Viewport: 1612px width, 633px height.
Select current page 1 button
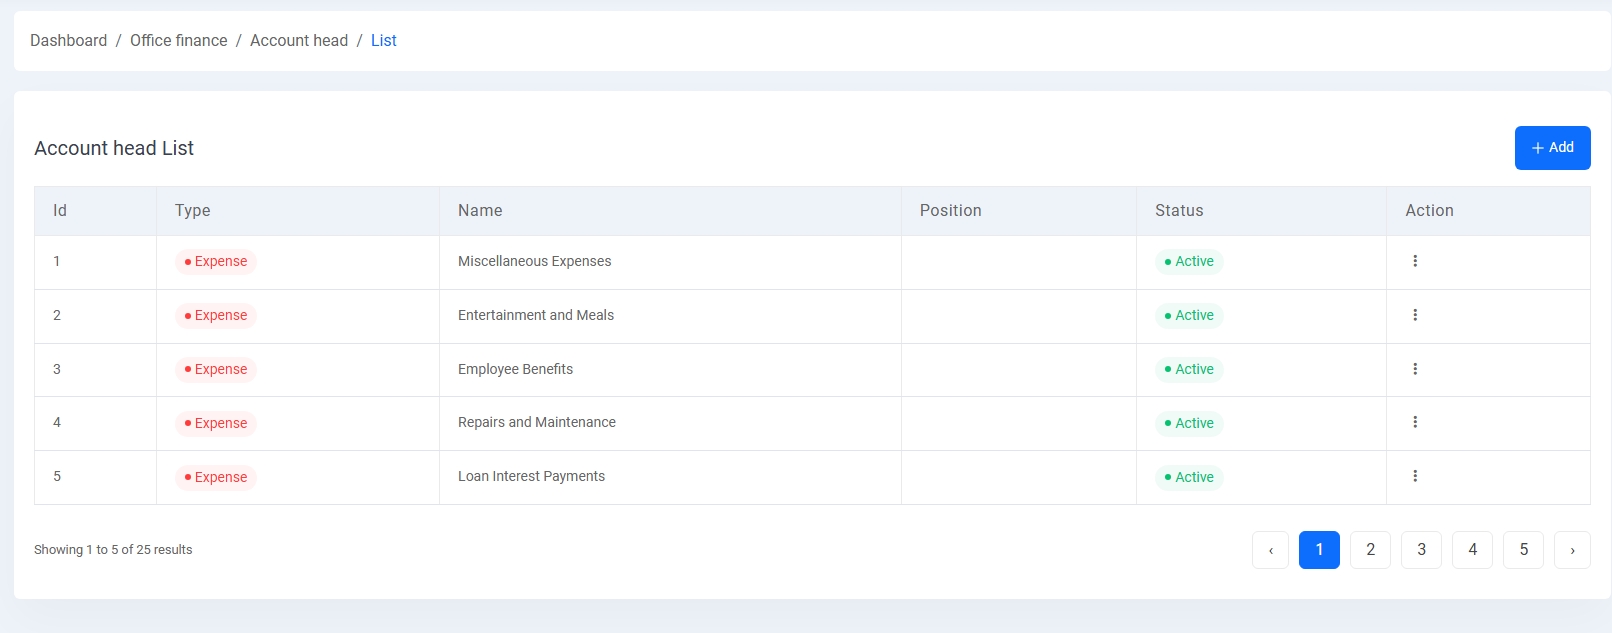1319,550
